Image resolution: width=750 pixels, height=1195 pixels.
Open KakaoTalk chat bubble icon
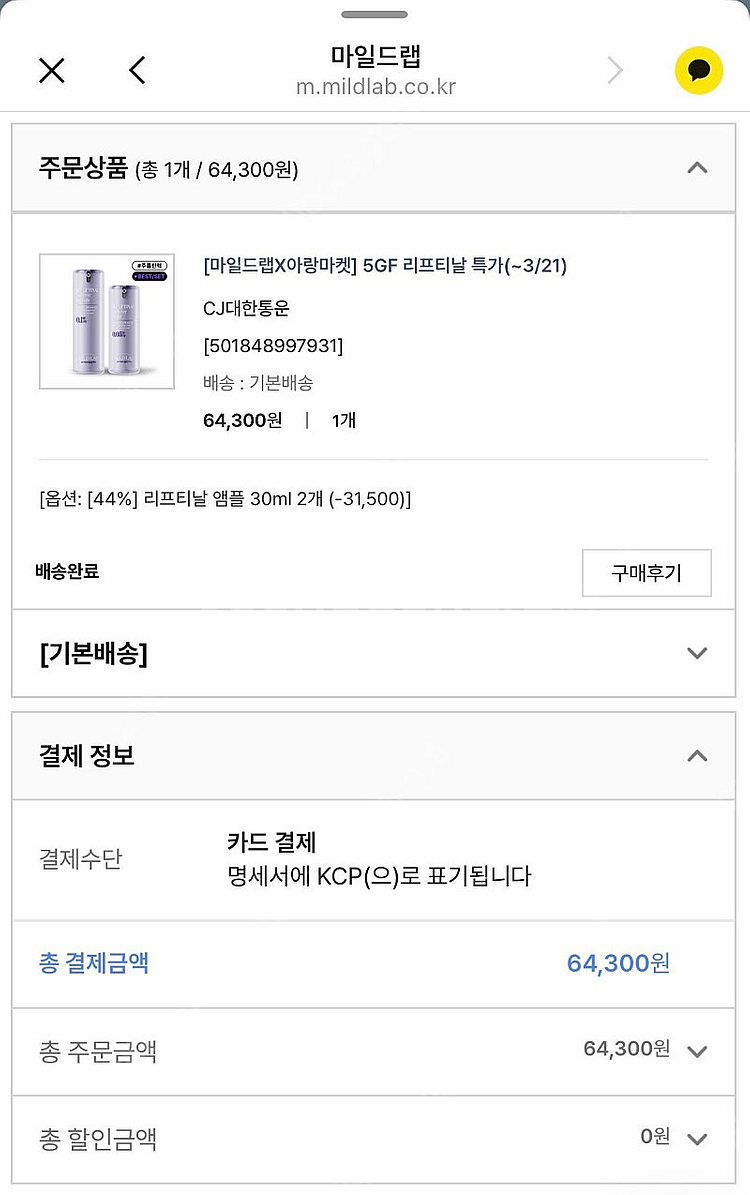pyautogui.click(x=699, y=71)
